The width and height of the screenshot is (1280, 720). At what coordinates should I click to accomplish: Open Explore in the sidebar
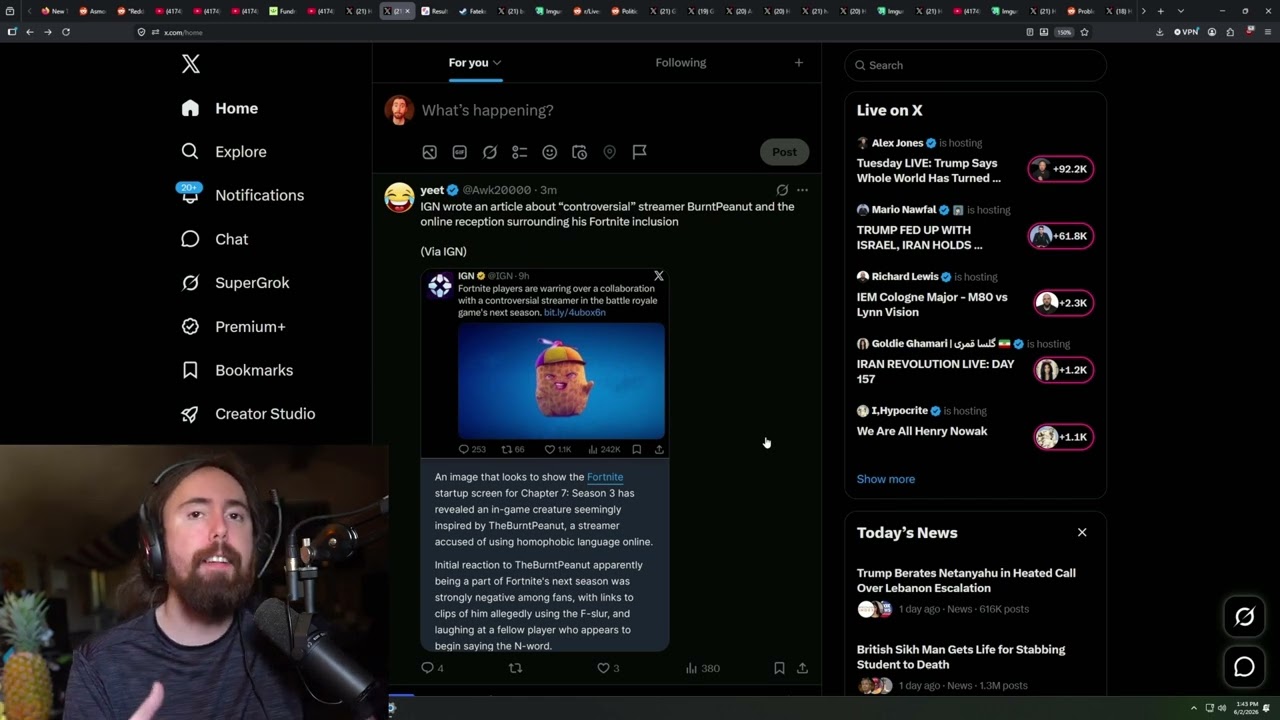click(x=223, y=152)
